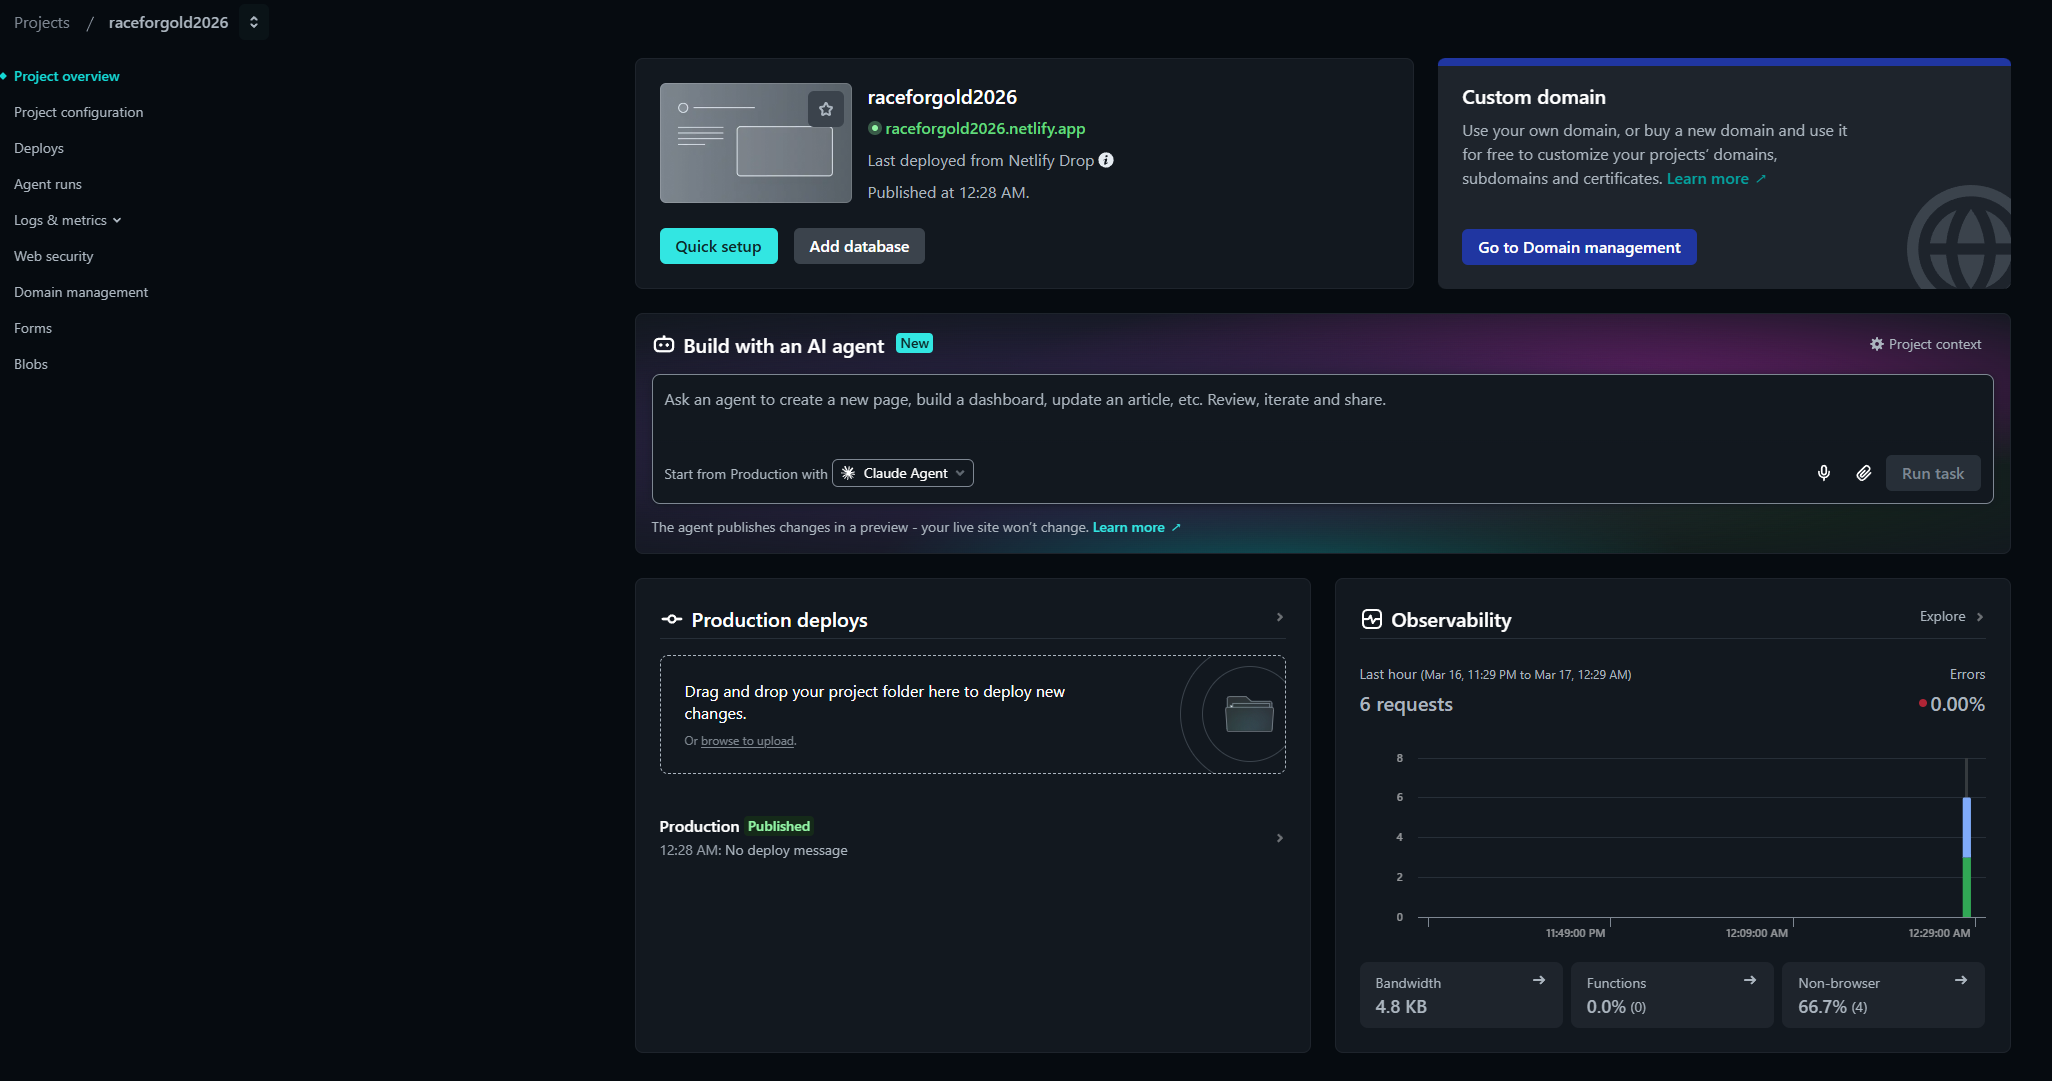Click the request bar in the Observability chart
The width and height of the screenshot is (2052, 1081).
tap(1967, 857)
